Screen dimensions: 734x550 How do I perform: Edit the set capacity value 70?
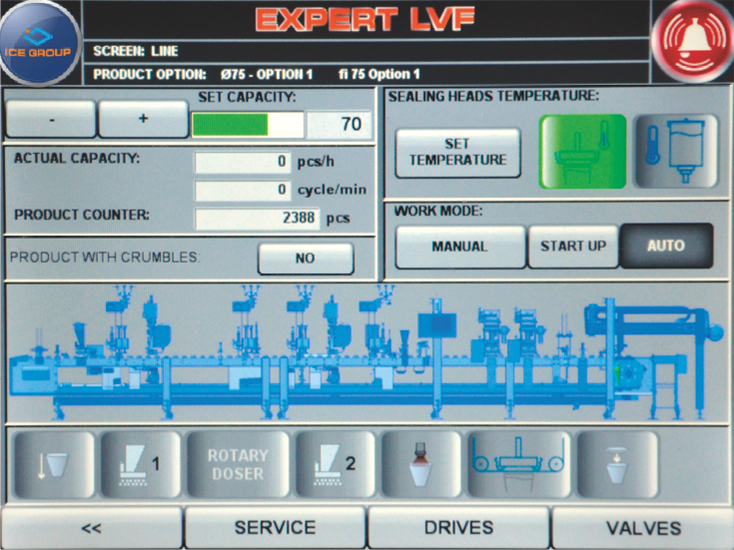pos(339,125)
